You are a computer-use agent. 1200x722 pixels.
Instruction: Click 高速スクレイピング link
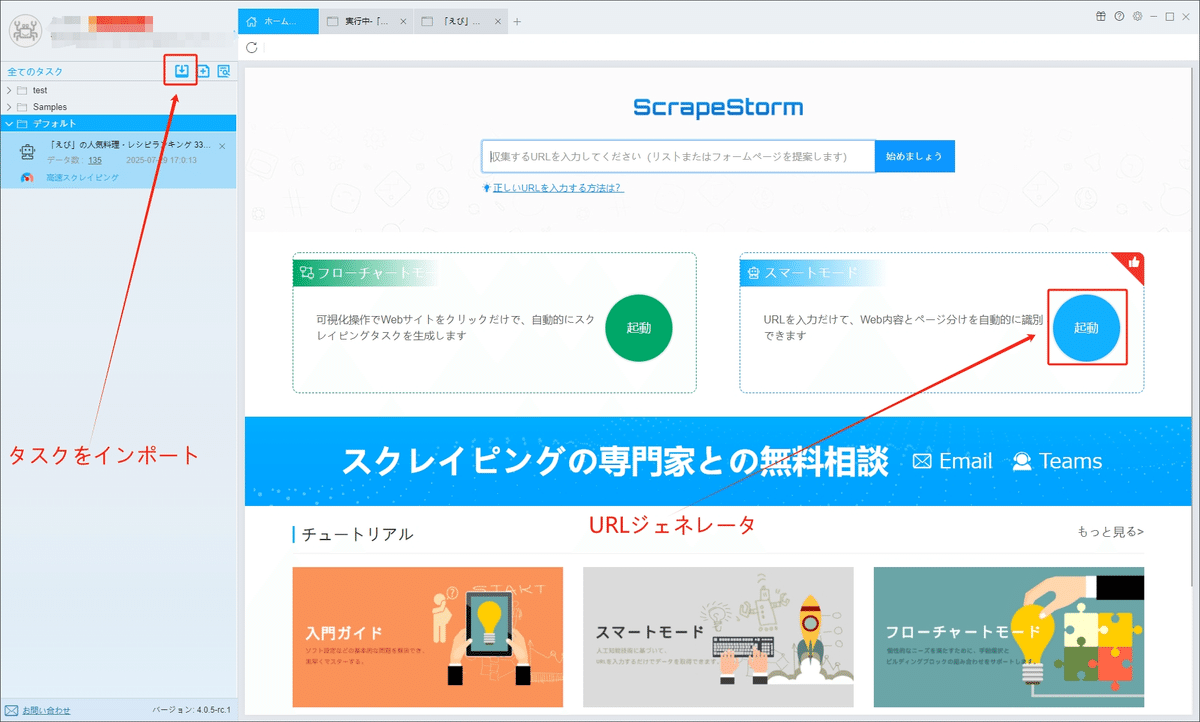click(x=82, y=177)
